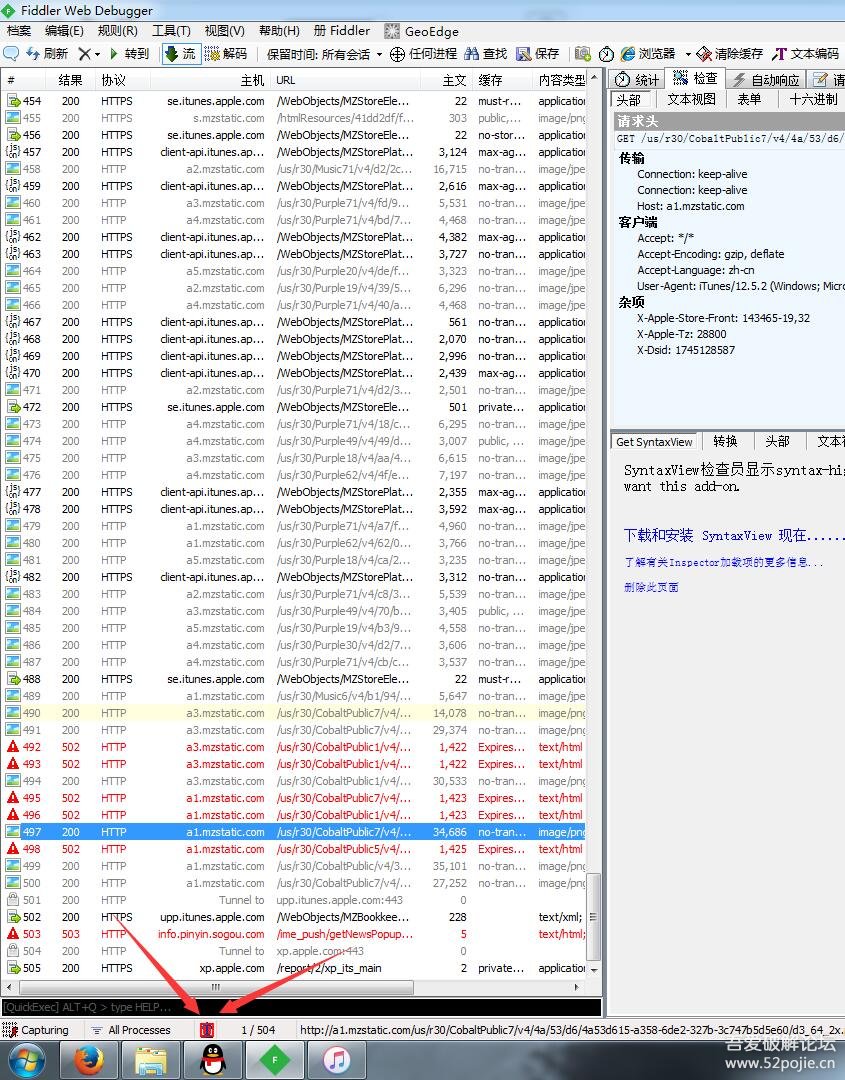The image size is (845, 1080).
Task: Open the 文本编码 (TextWizard) tool
Action: pos(806,54)
